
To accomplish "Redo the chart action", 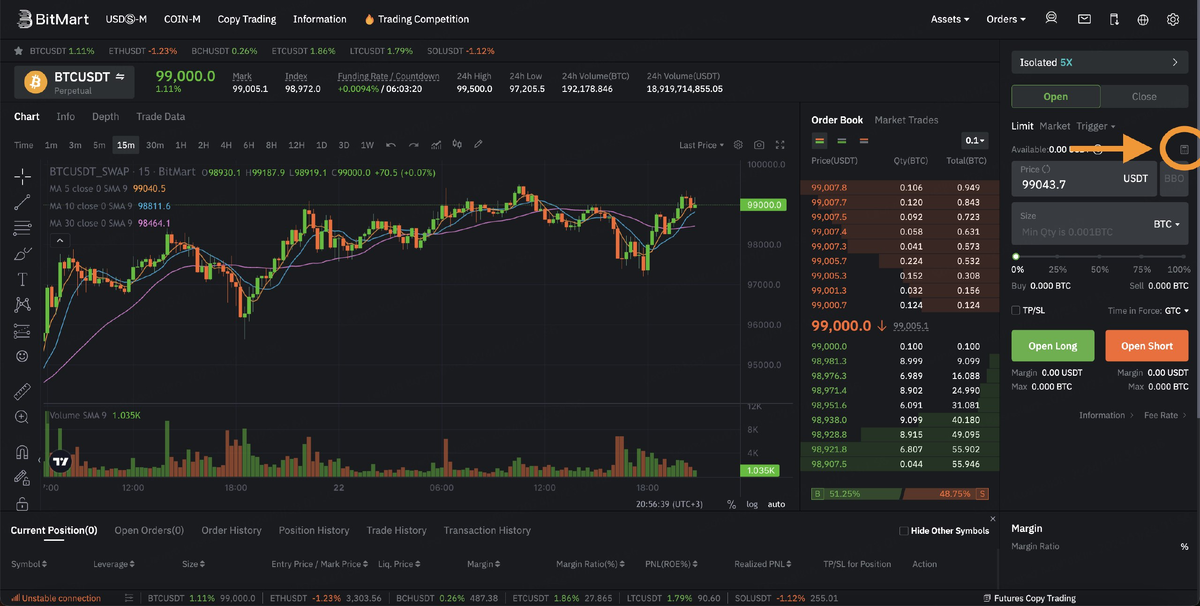I will click(413, 145).
